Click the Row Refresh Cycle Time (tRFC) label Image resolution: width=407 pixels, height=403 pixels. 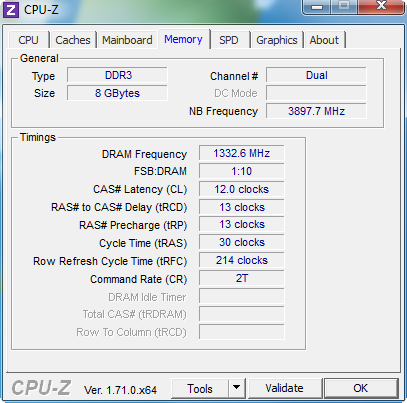110,261
